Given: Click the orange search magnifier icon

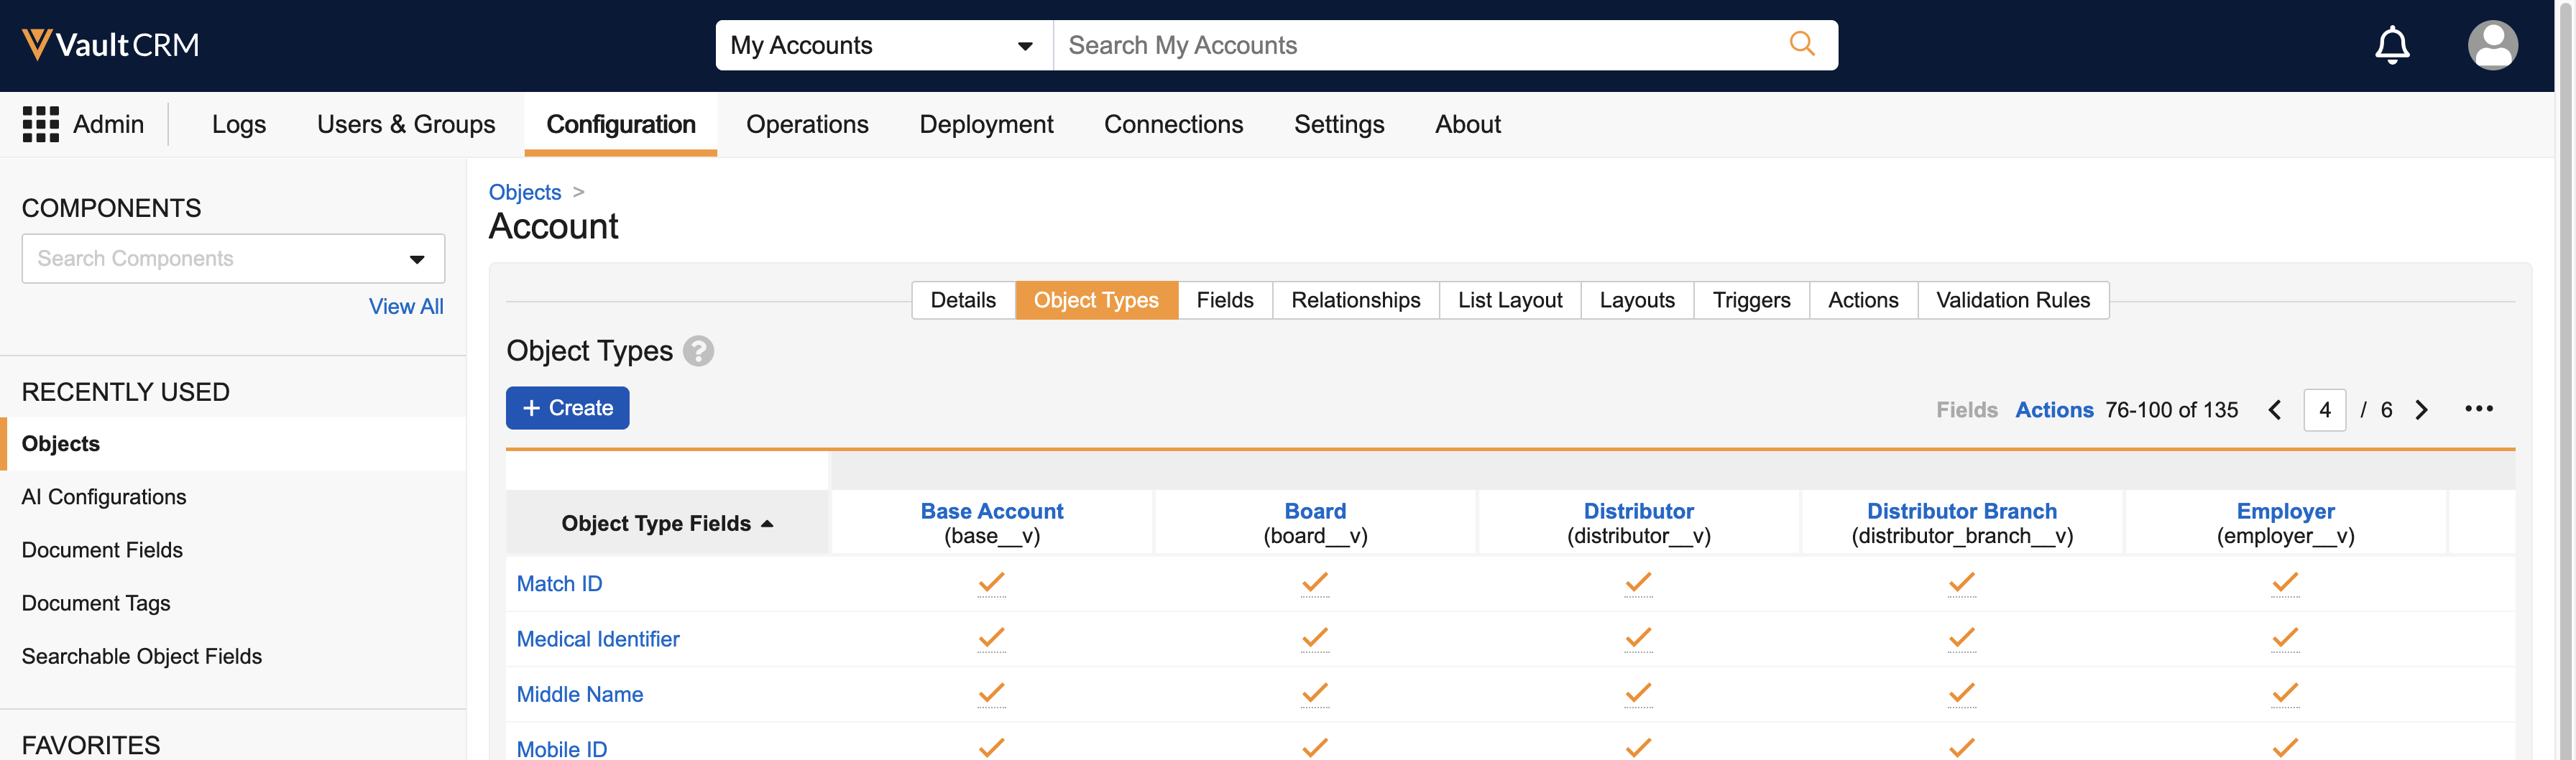Looking at the screenshot, I should 1801,44.
